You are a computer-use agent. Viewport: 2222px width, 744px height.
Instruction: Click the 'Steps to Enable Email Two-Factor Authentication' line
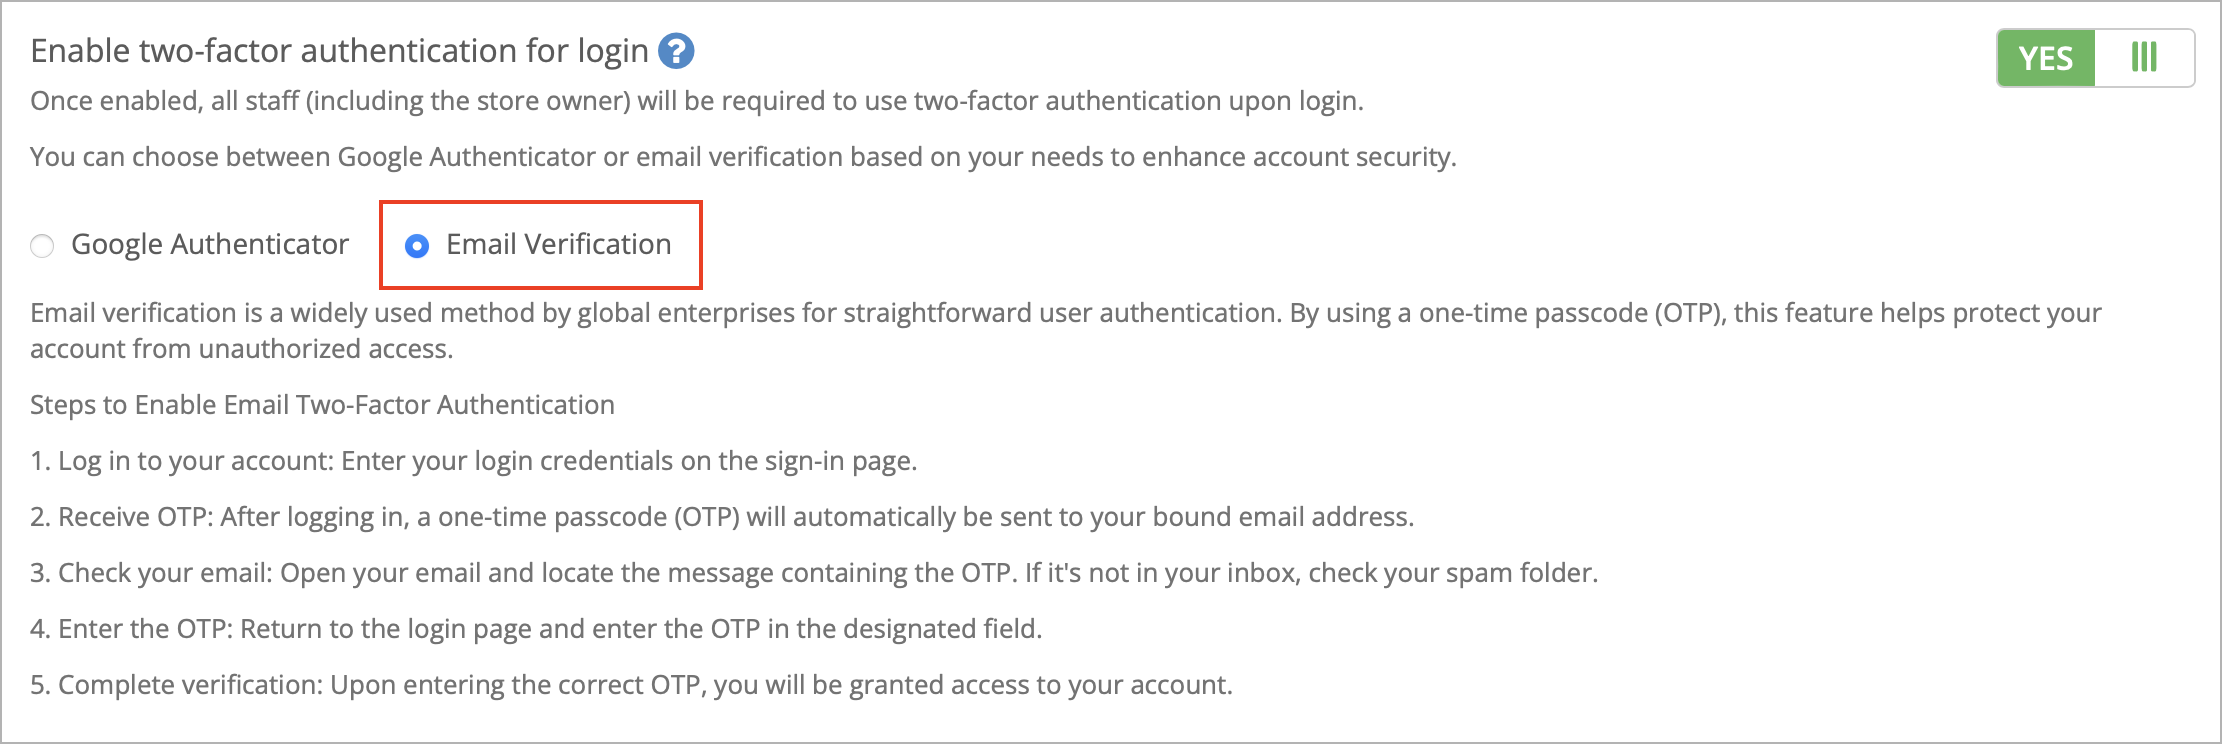pos(322,405)
